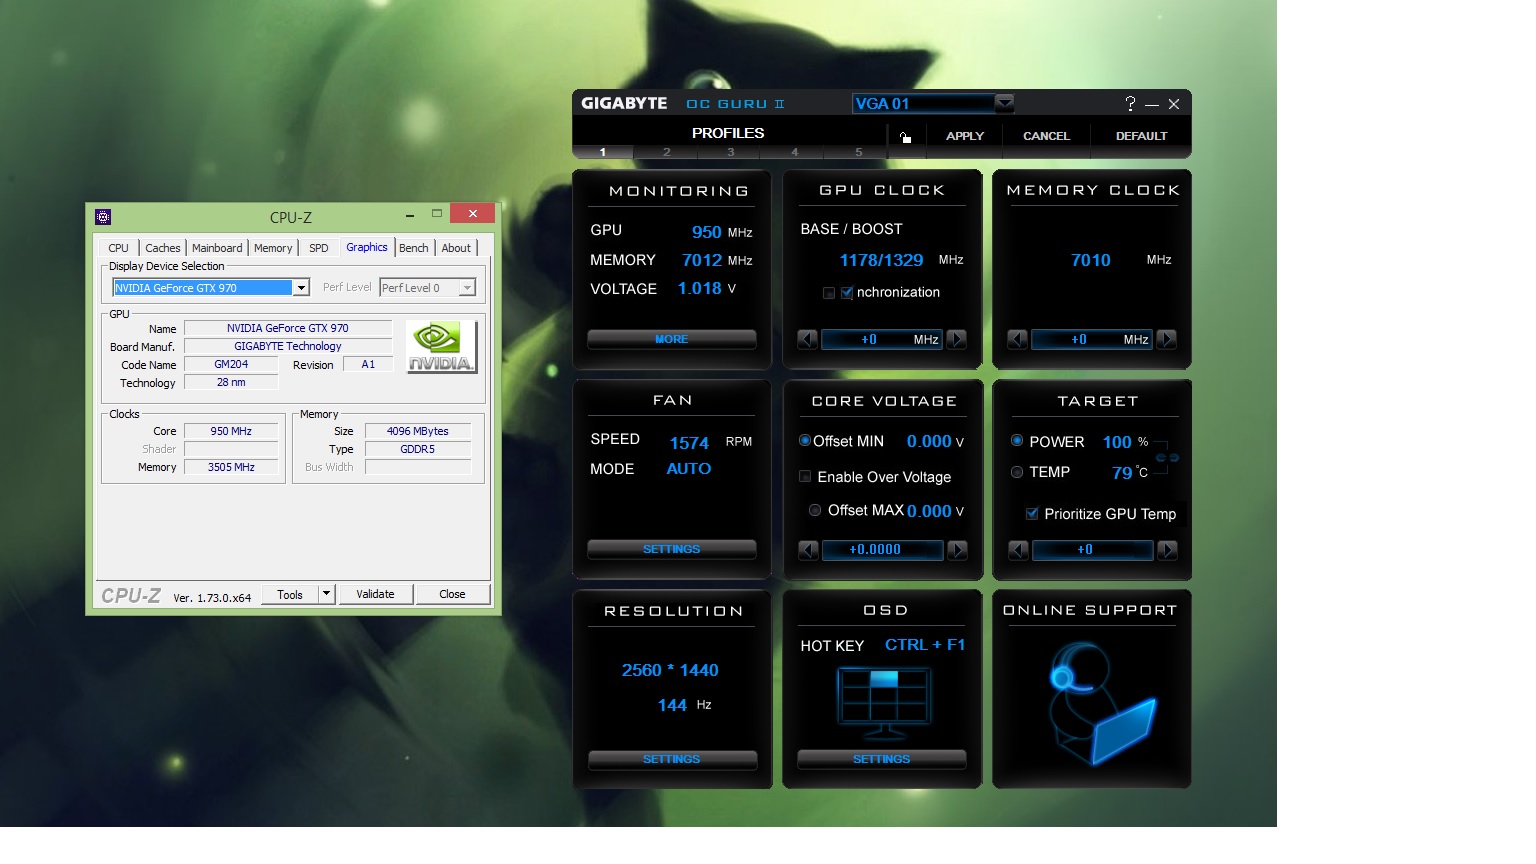Image resolution: width=1536 pixels, height=864 pixels.
Task: Switch to the SPD tab
Action: (318, 248)
